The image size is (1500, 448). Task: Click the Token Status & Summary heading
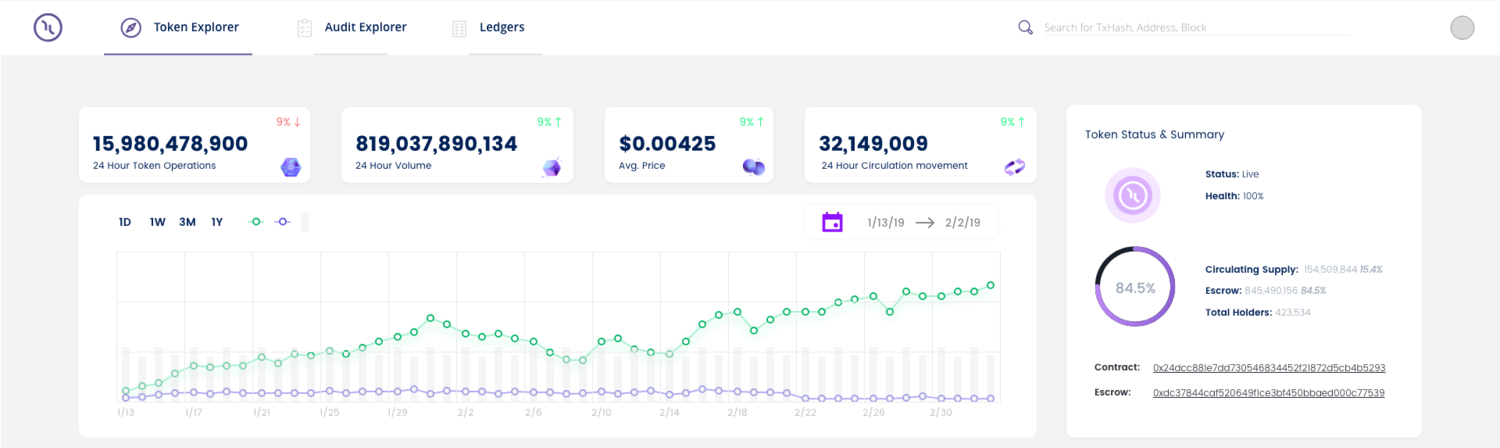click(x=1154, y=134)
